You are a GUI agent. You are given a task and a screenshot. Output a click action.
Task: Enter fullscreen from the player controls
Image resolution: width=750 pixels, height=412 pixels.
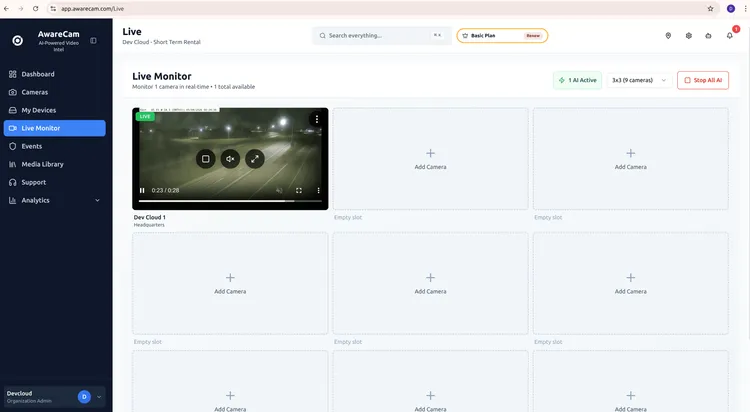299,190
